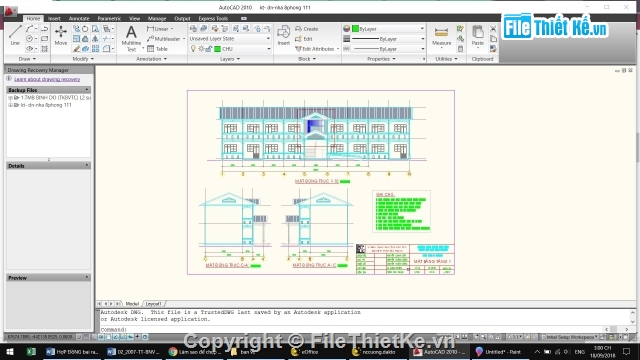Viewport: 640px width, 360px height.
Task: Click the green ByLayer color swatch
Action: click(x=355, y=29)
